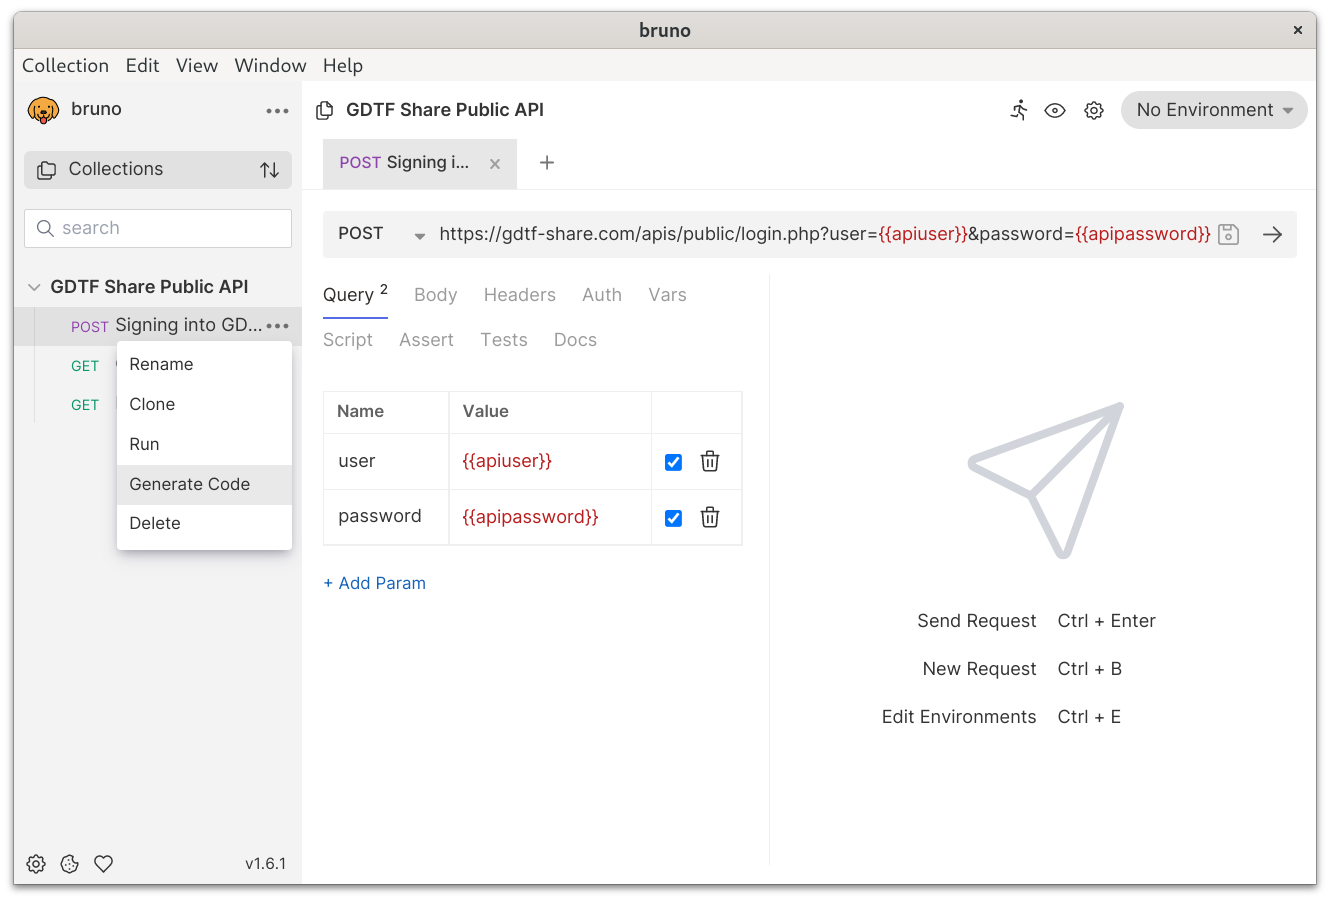Switch to the Tests tab
The width and height of the screenshot is (1330, 901).
[x=503, y=340]
